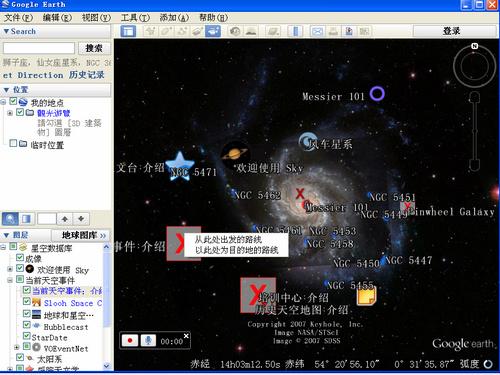Open the 文件(F) menu

(x=18, y=17)
